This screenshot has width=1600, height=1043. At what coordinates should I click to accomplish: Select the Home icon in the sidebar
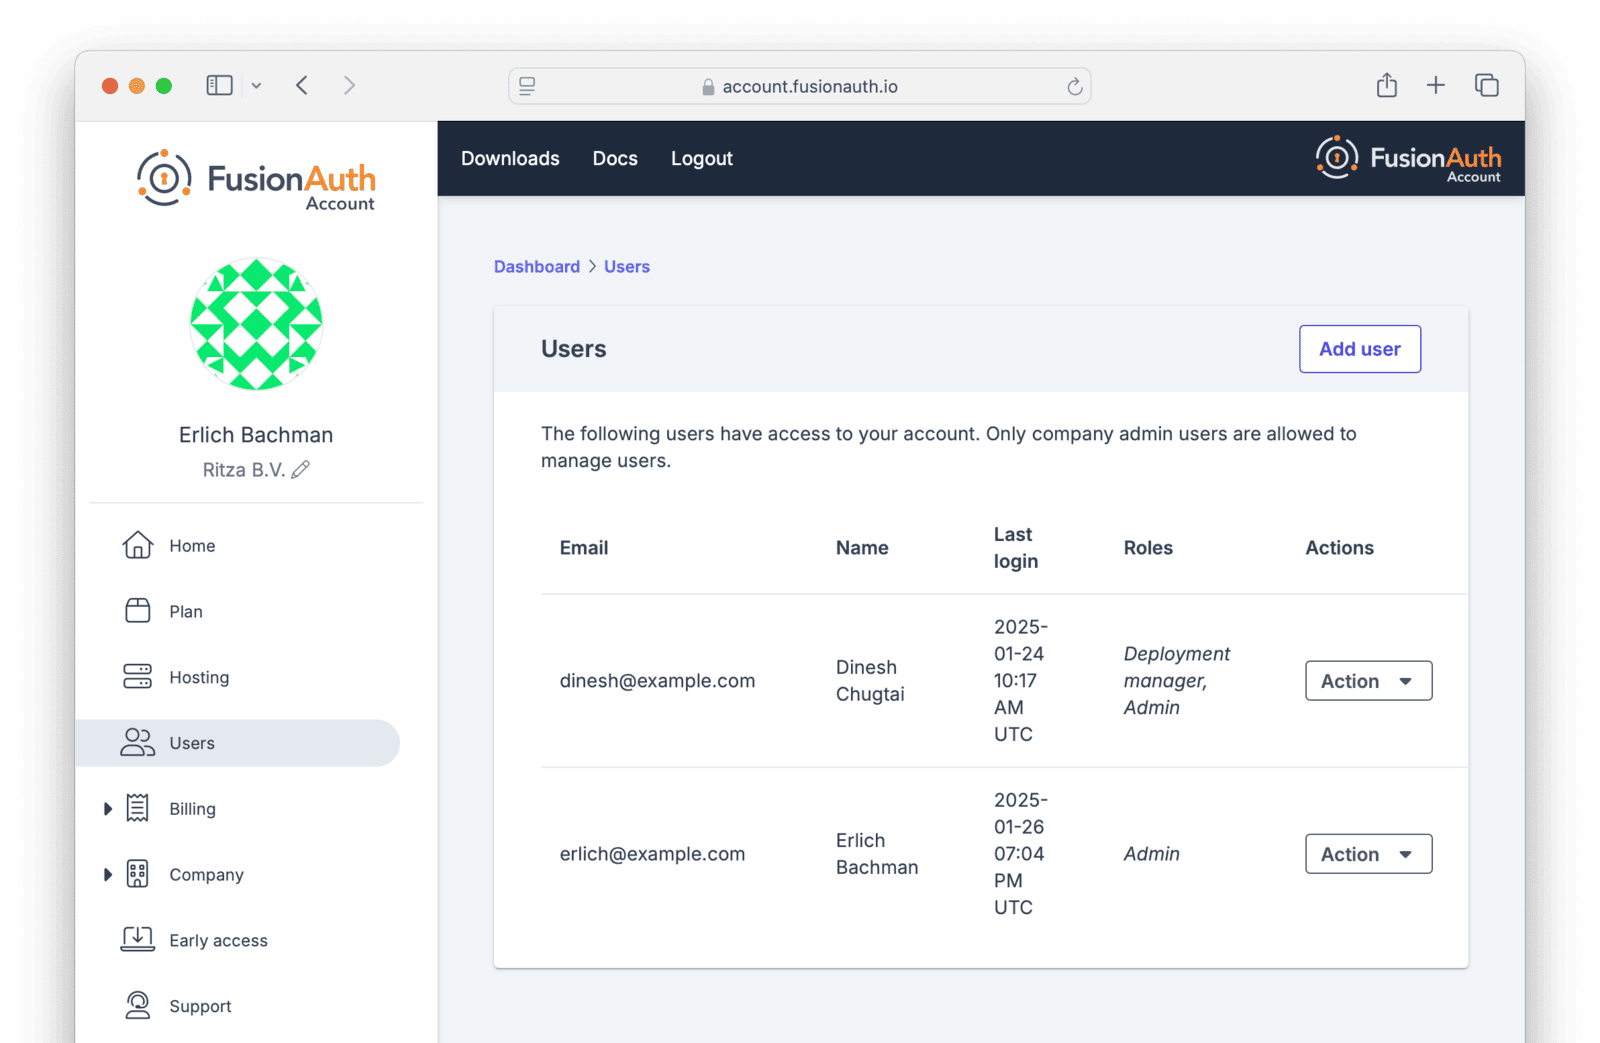click(137, 545)
